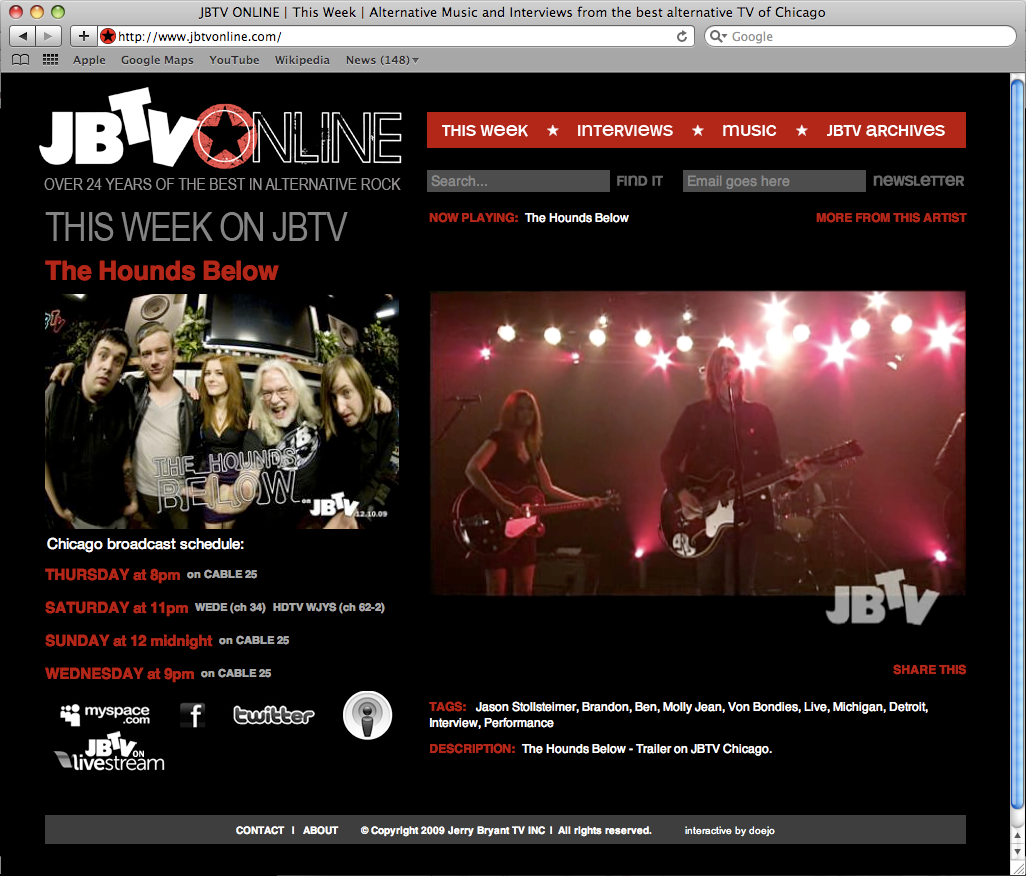Show Top Sites grid icon

(x=50, y=60)
